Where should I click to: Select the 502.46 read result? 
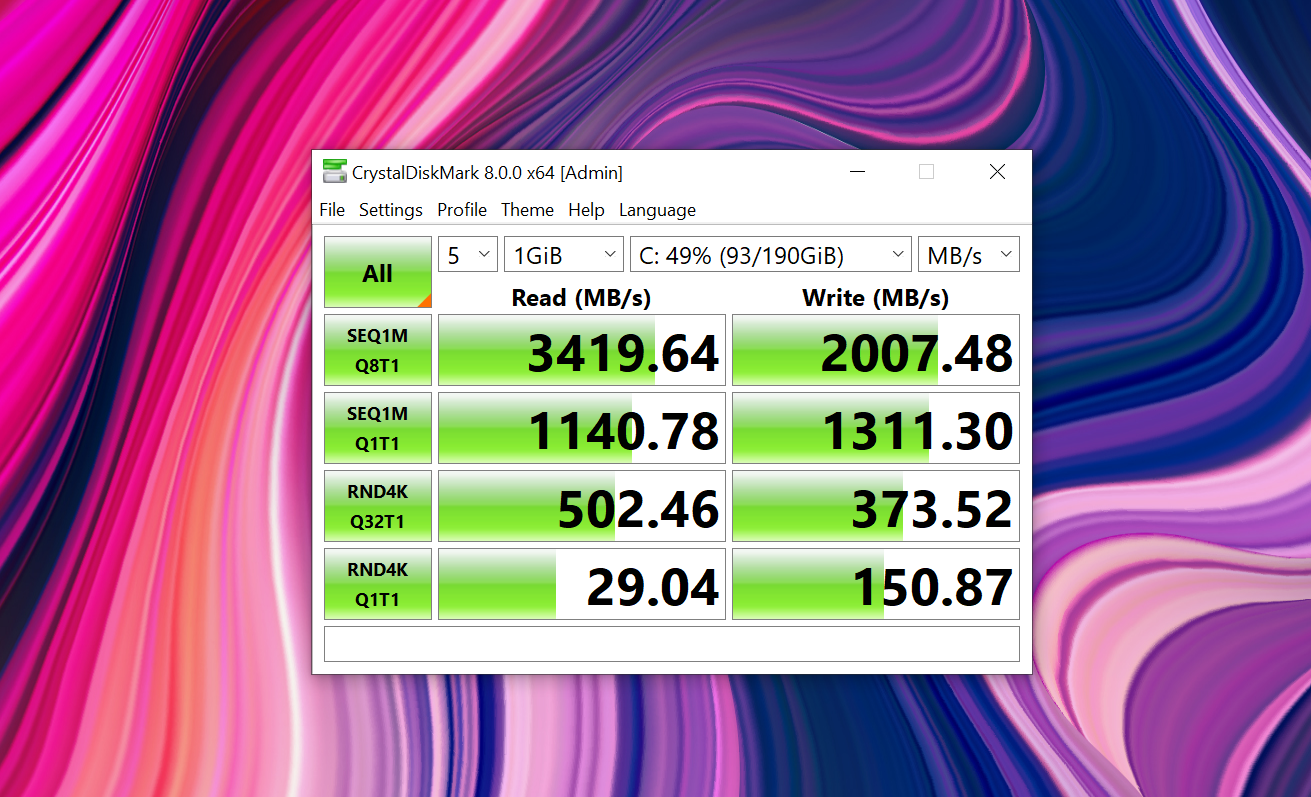click(582, 506)
